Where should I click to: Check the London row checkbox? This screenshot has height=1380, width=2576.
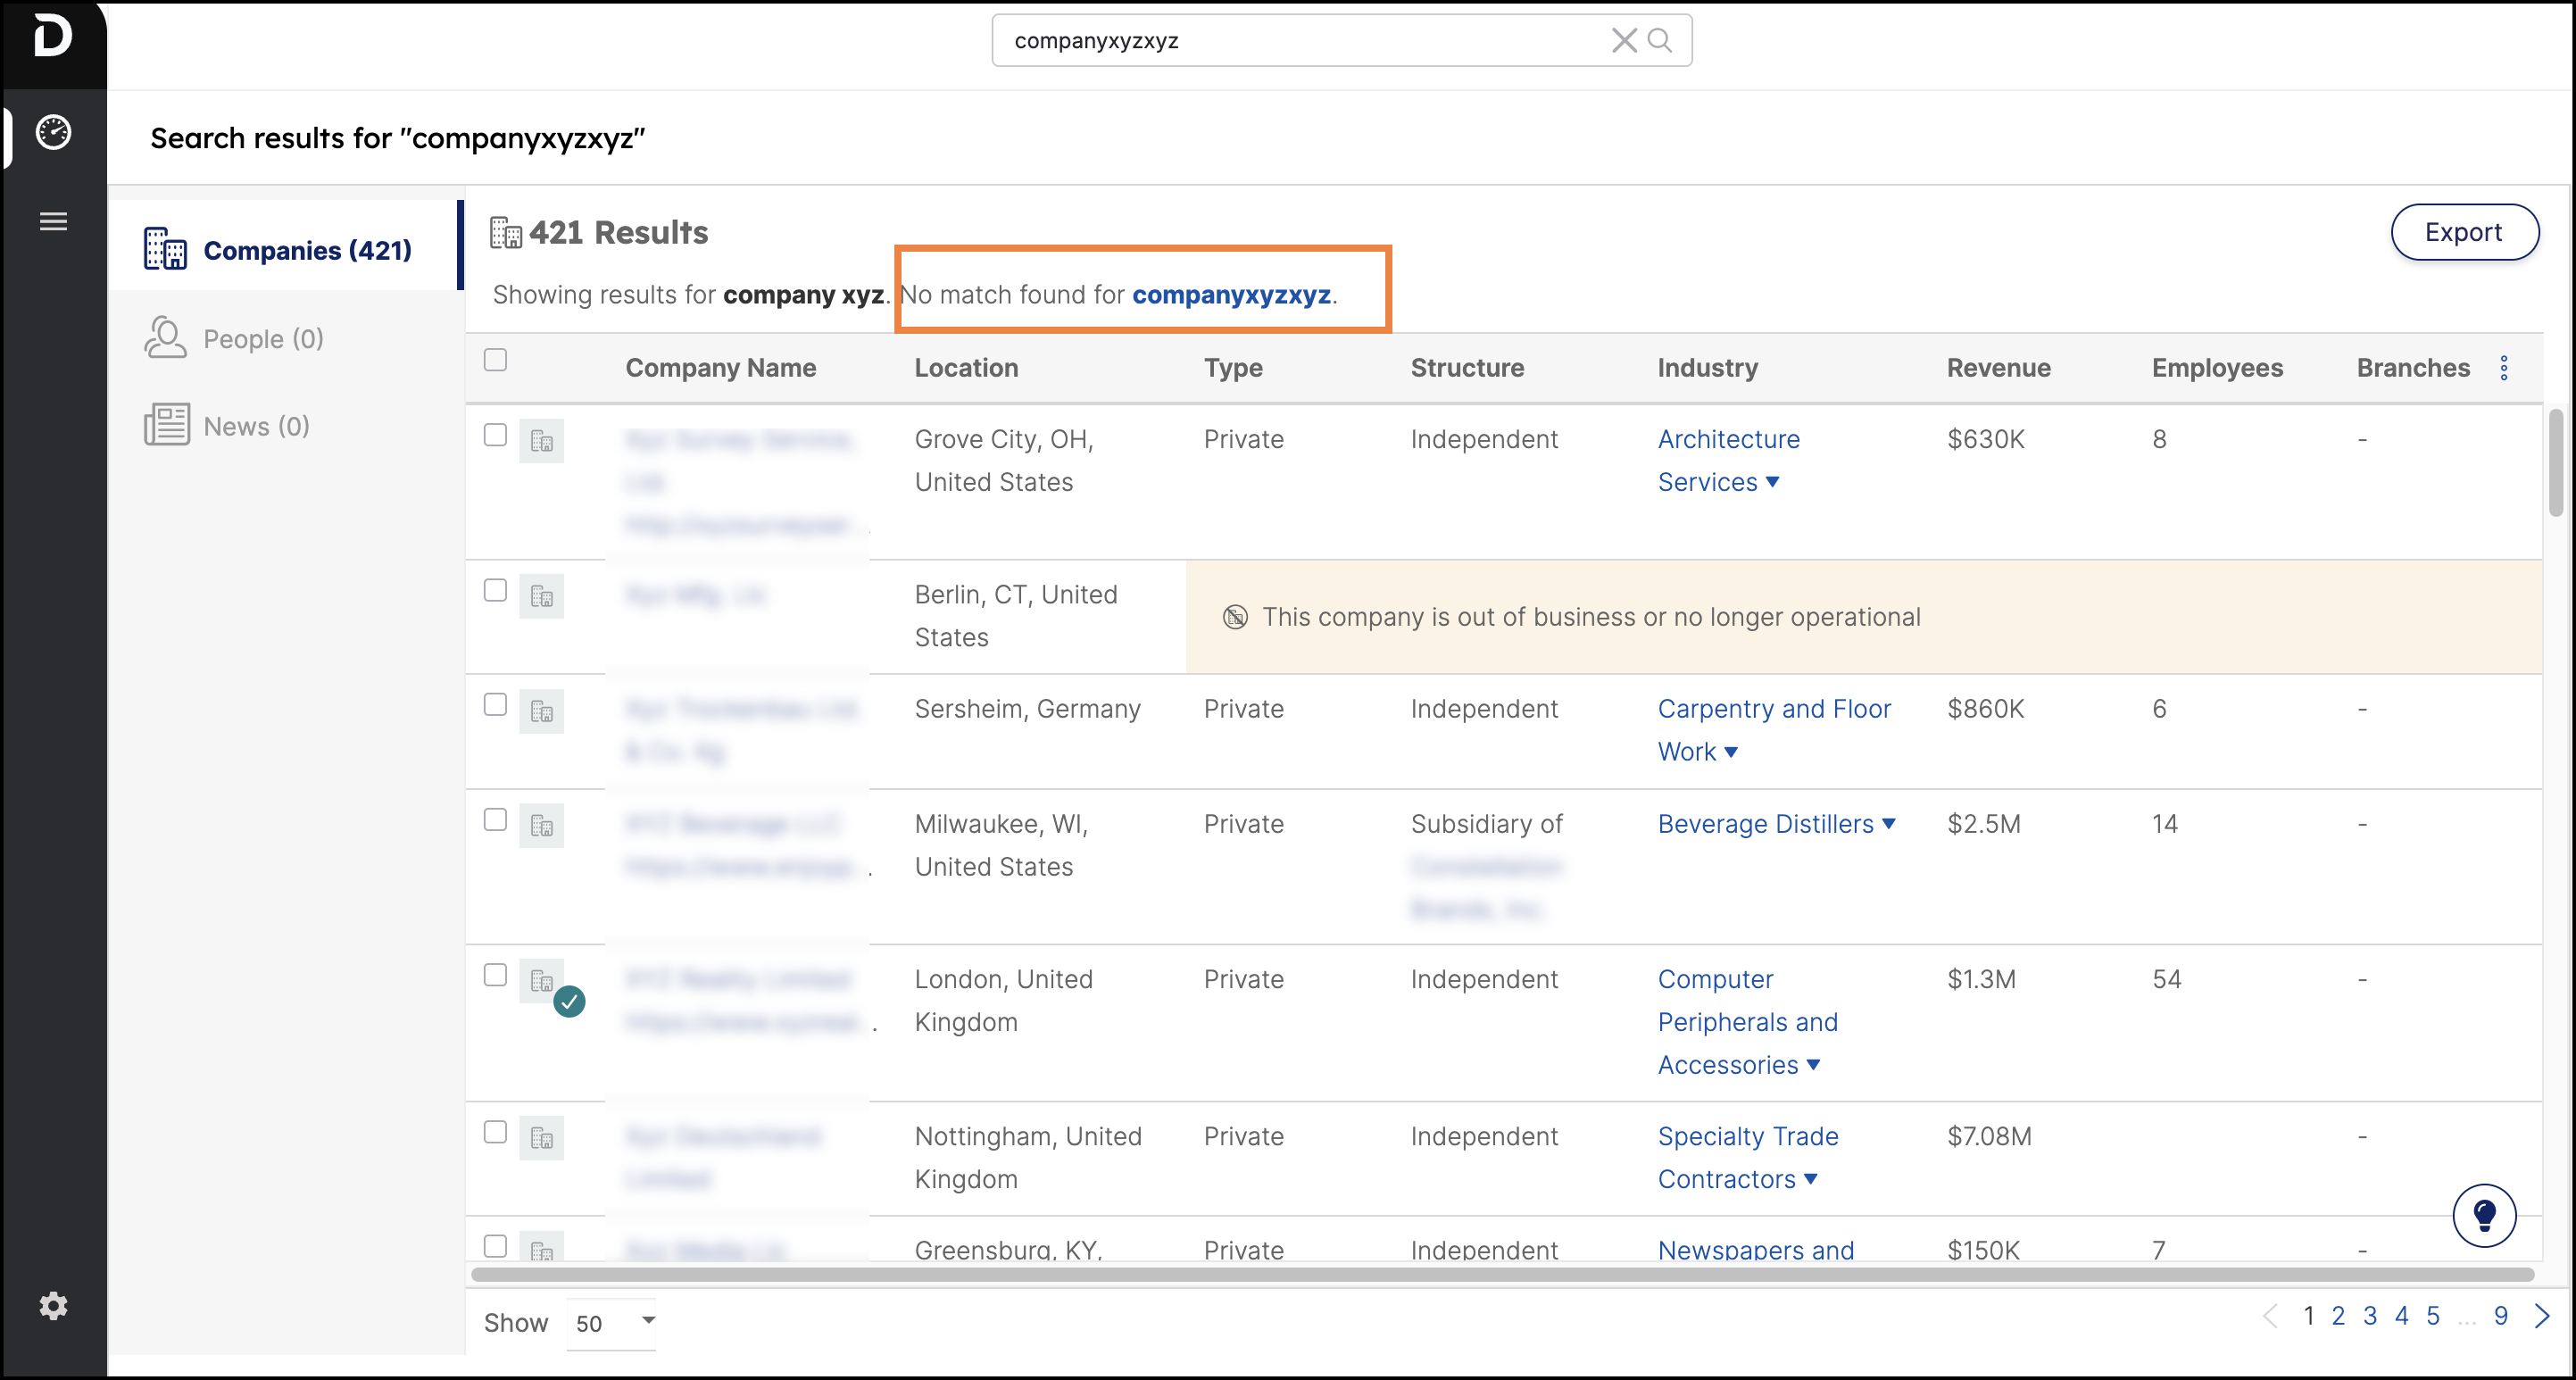click(495, 975)
